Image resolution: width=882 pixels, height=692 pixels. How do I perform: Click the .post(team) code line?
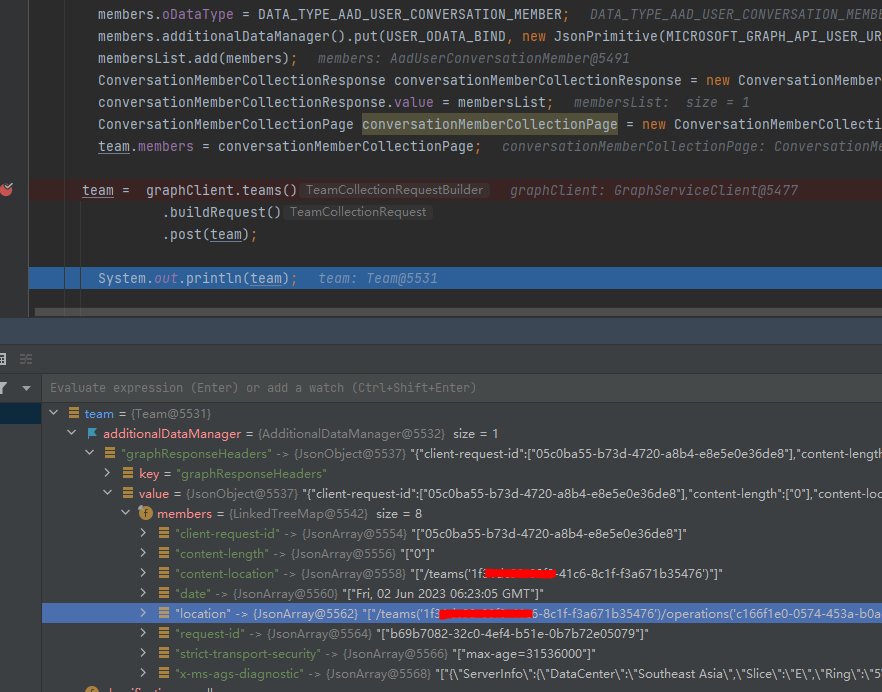tap(210, 235)
